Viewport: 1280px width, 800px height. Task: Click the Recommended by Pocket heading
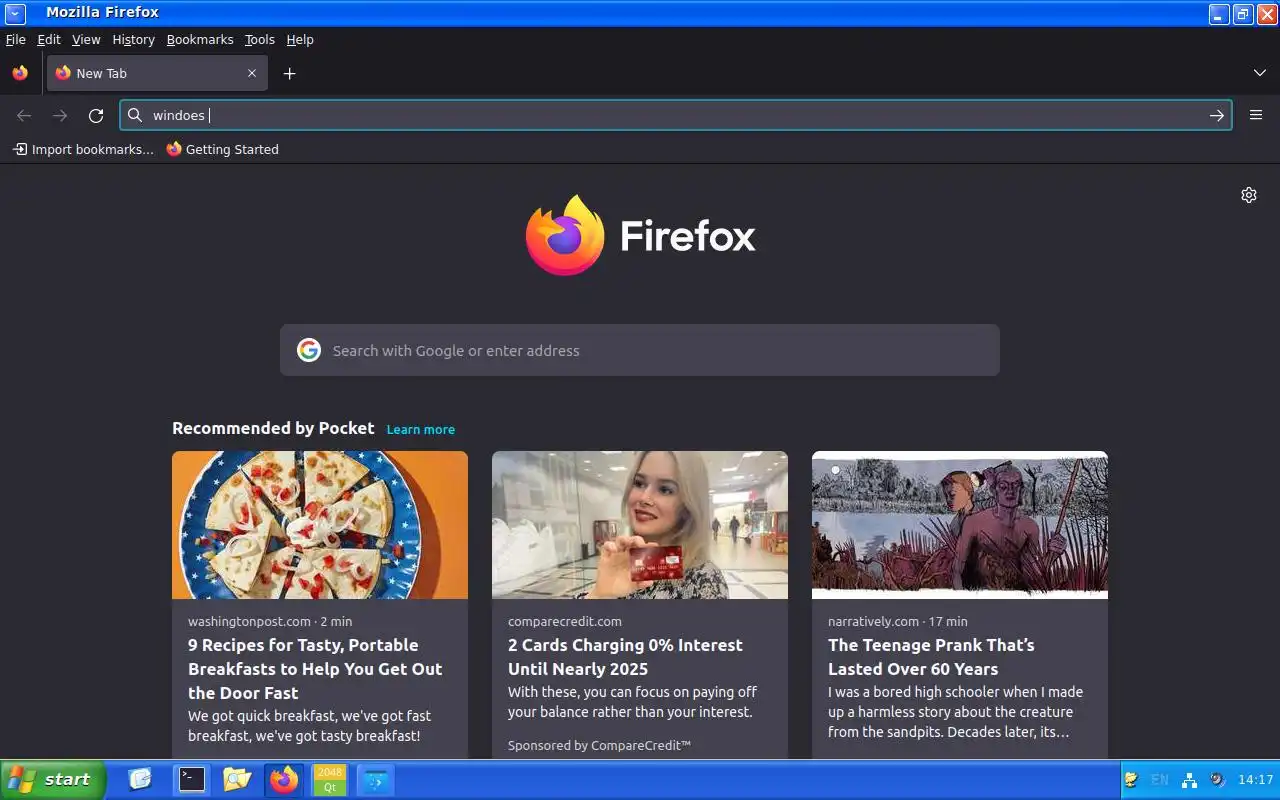click(x=273, y=428)
